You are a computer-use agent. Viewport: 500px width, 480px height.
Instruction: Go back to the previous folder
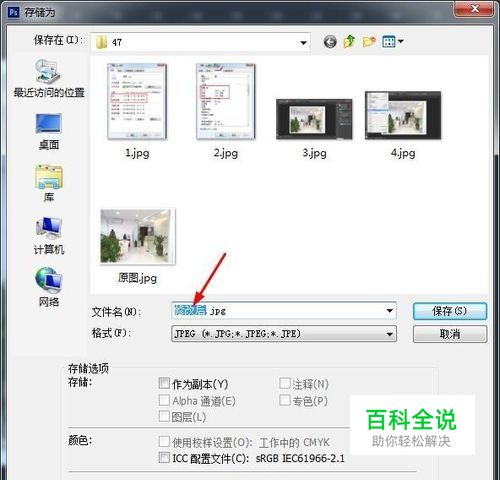(330, 42)
